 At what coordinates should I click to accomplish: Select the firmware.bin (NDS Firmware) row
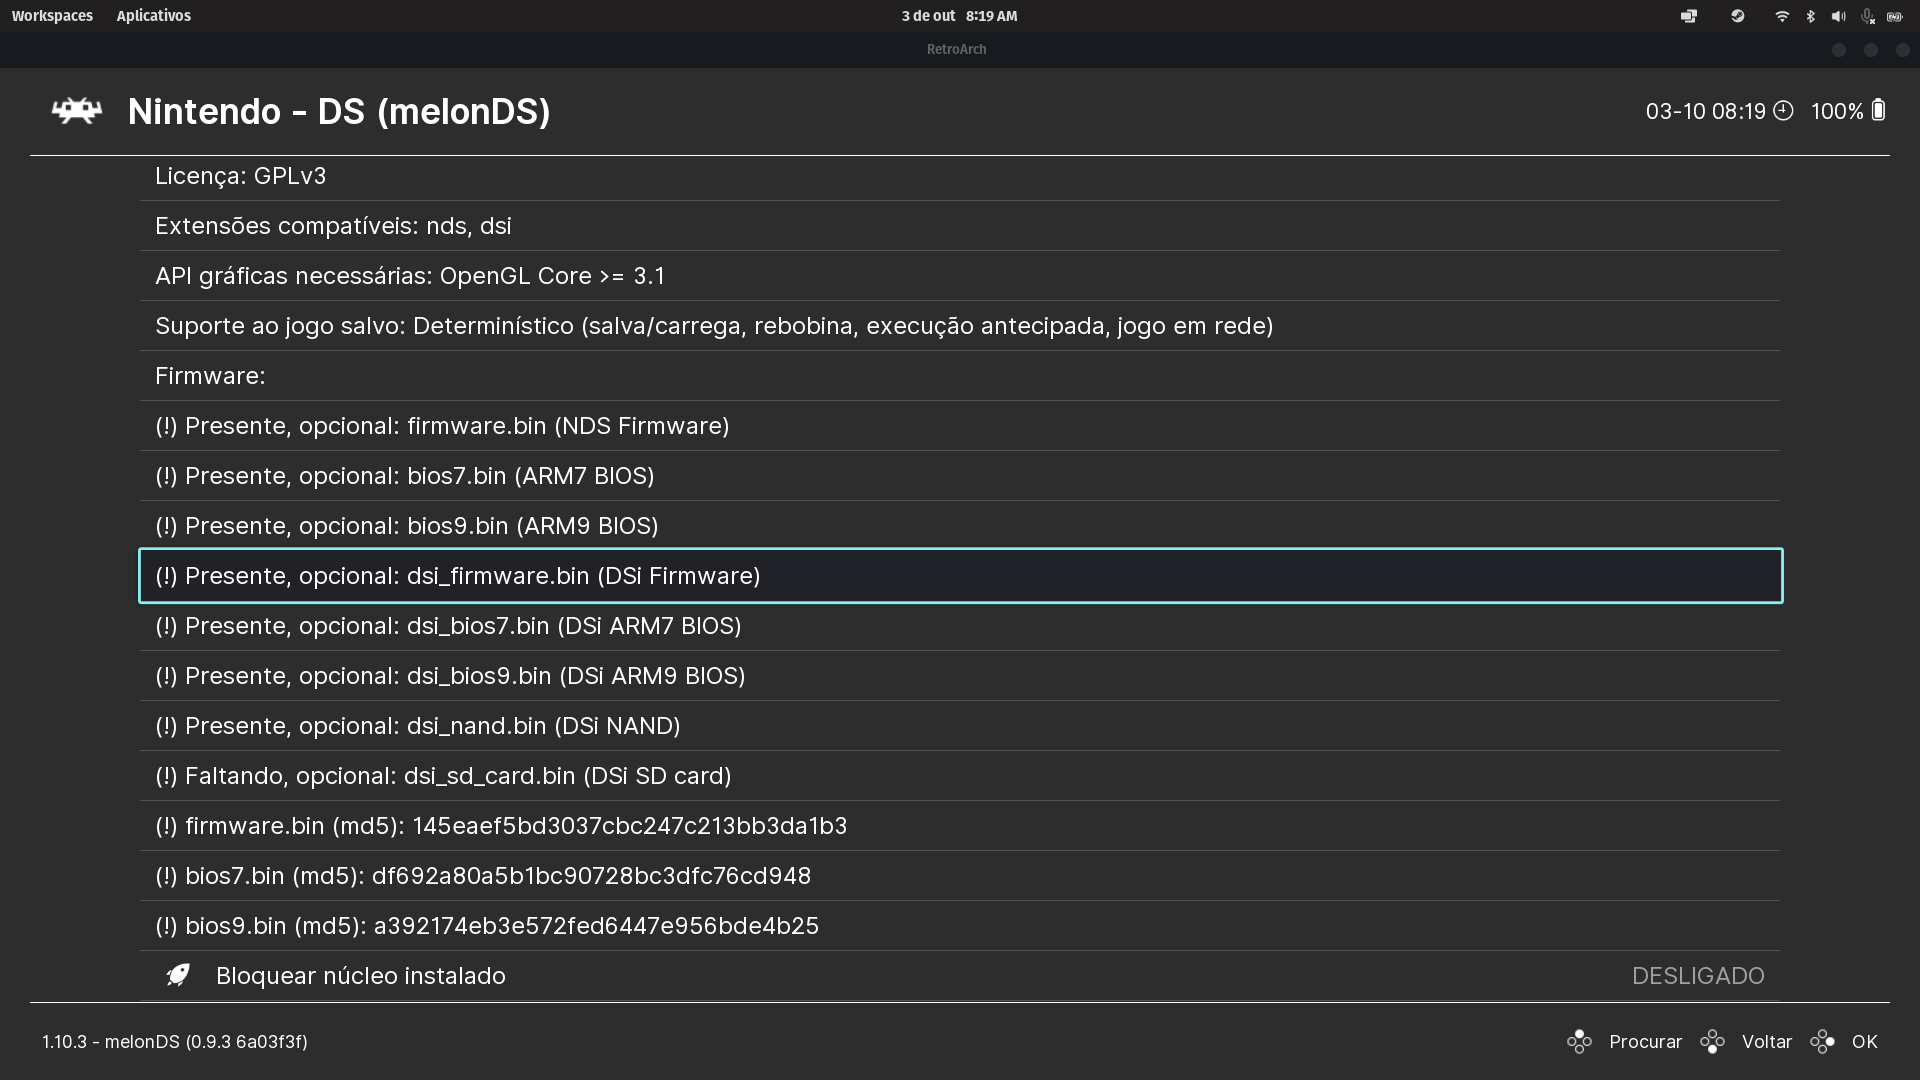click(x=960, y=426)
